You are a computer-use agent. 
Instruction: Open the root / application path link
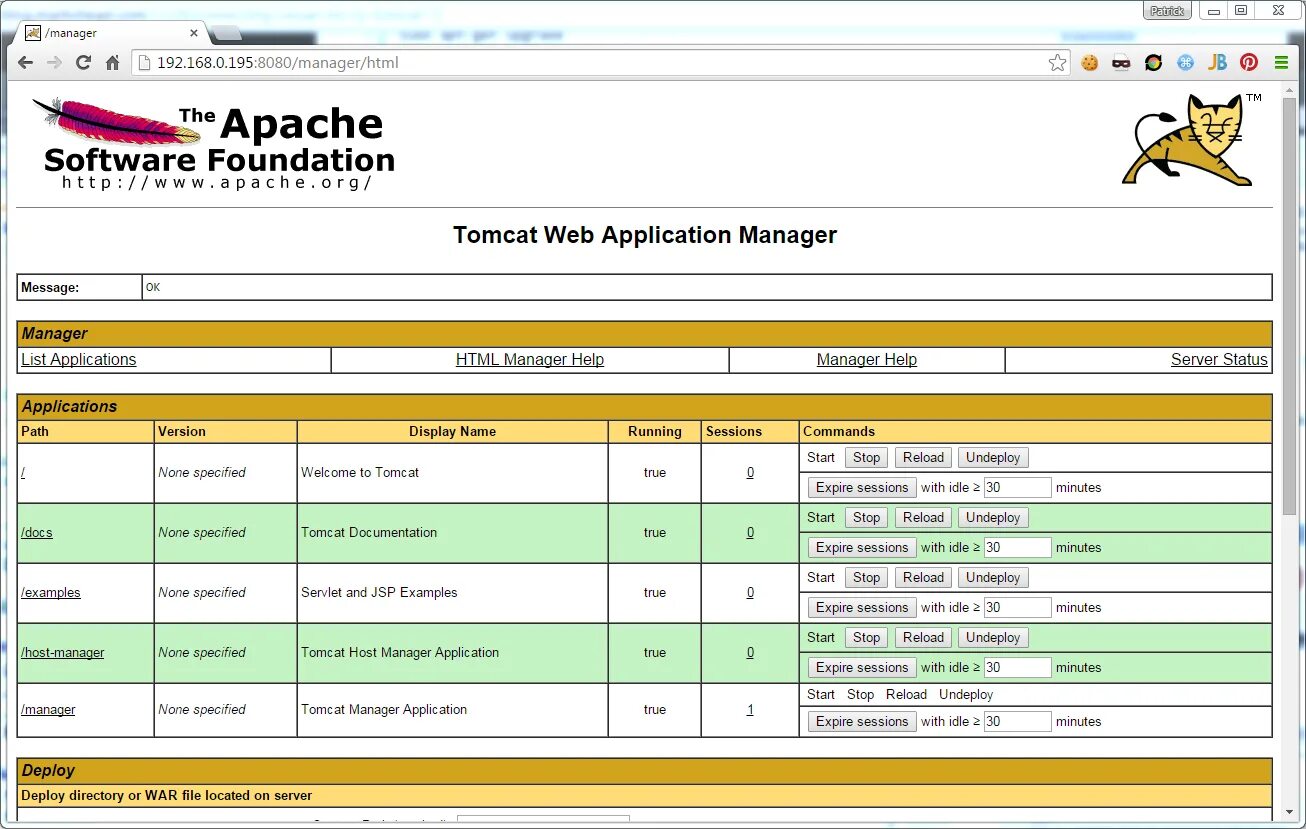[x=23, y=472]
